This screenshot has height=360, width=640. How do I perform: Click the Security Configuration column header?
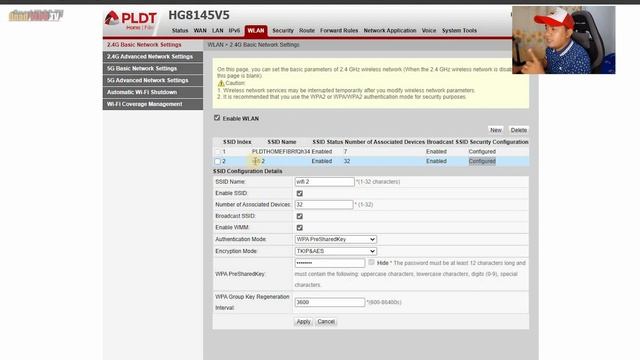tap(499, 142)
